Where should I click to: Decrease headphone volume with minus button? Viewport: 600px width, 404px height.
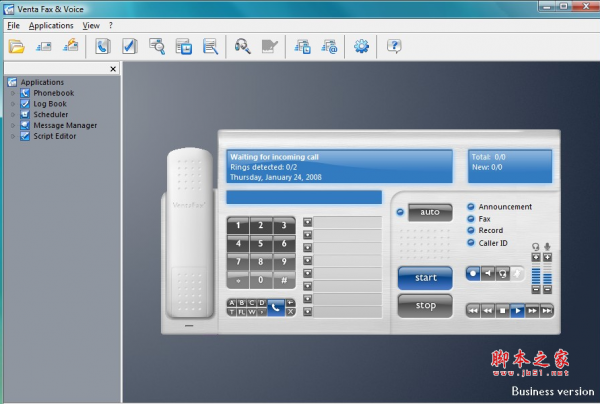536,290
